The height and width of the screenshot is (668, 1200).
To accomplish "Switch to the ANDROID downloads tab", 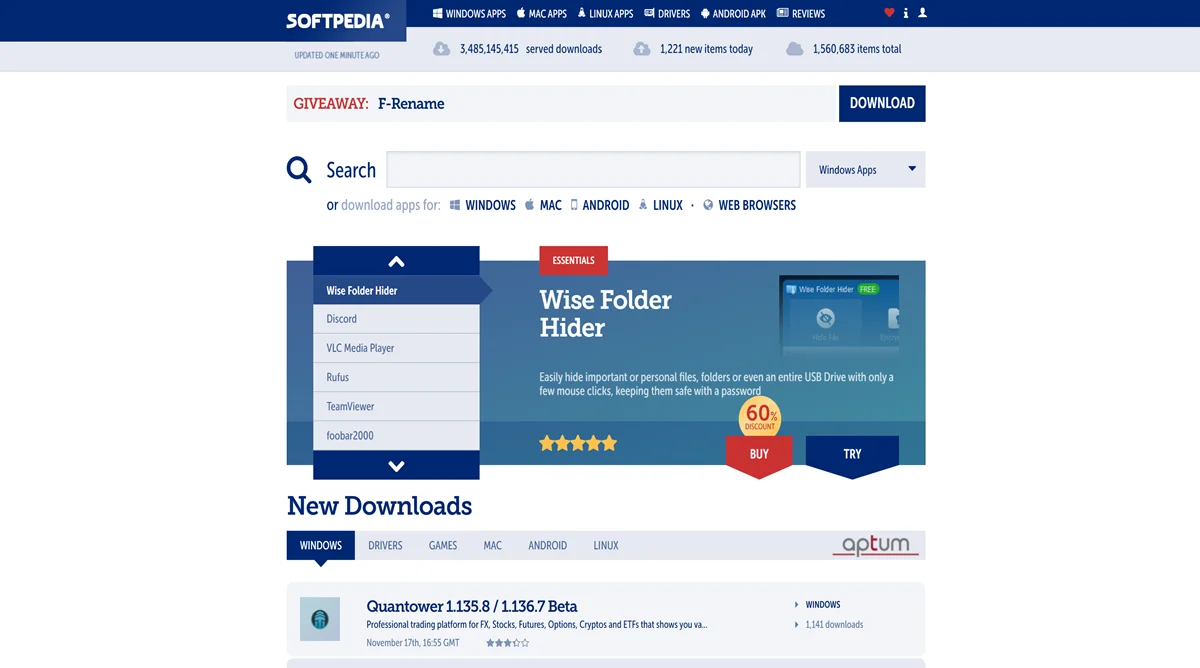I will [x=548, y=545].
